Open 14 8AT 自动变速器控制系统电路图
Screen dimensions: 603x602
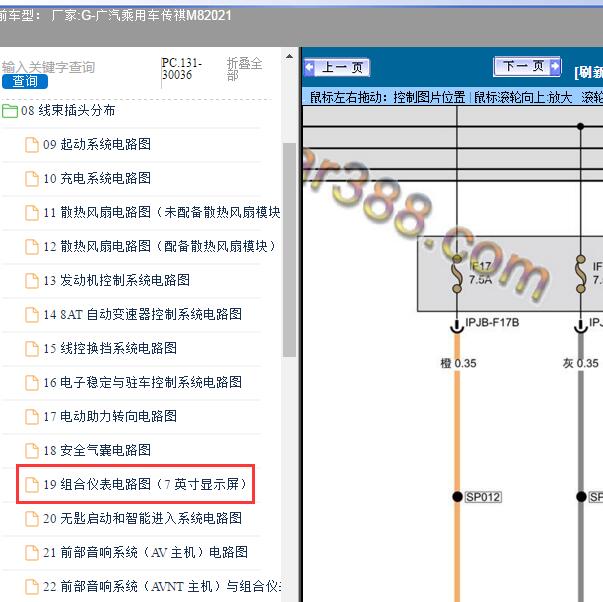click(x=142, y=314)
